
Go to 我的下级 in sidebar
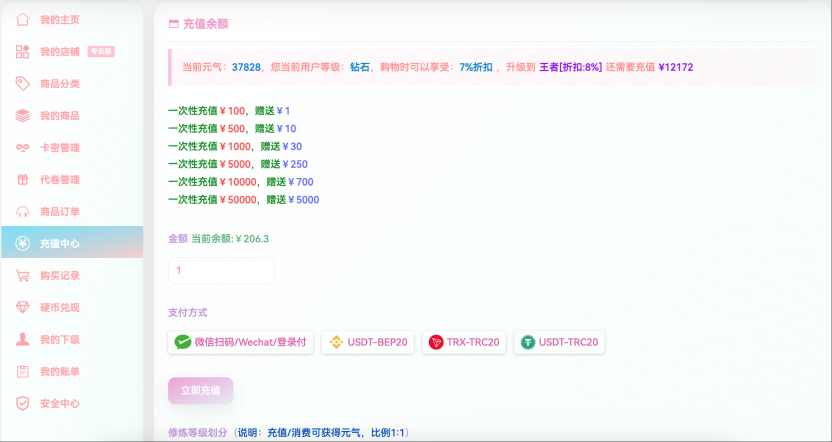pyautogui.click(x=59, y=339)
